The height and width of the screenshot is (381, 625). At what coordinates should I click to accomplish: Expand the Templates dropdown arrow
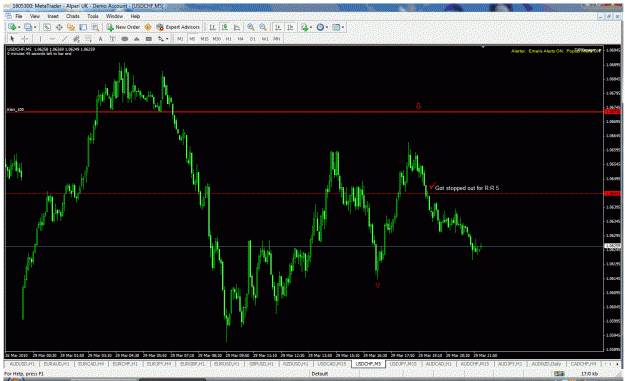(343, 27)
